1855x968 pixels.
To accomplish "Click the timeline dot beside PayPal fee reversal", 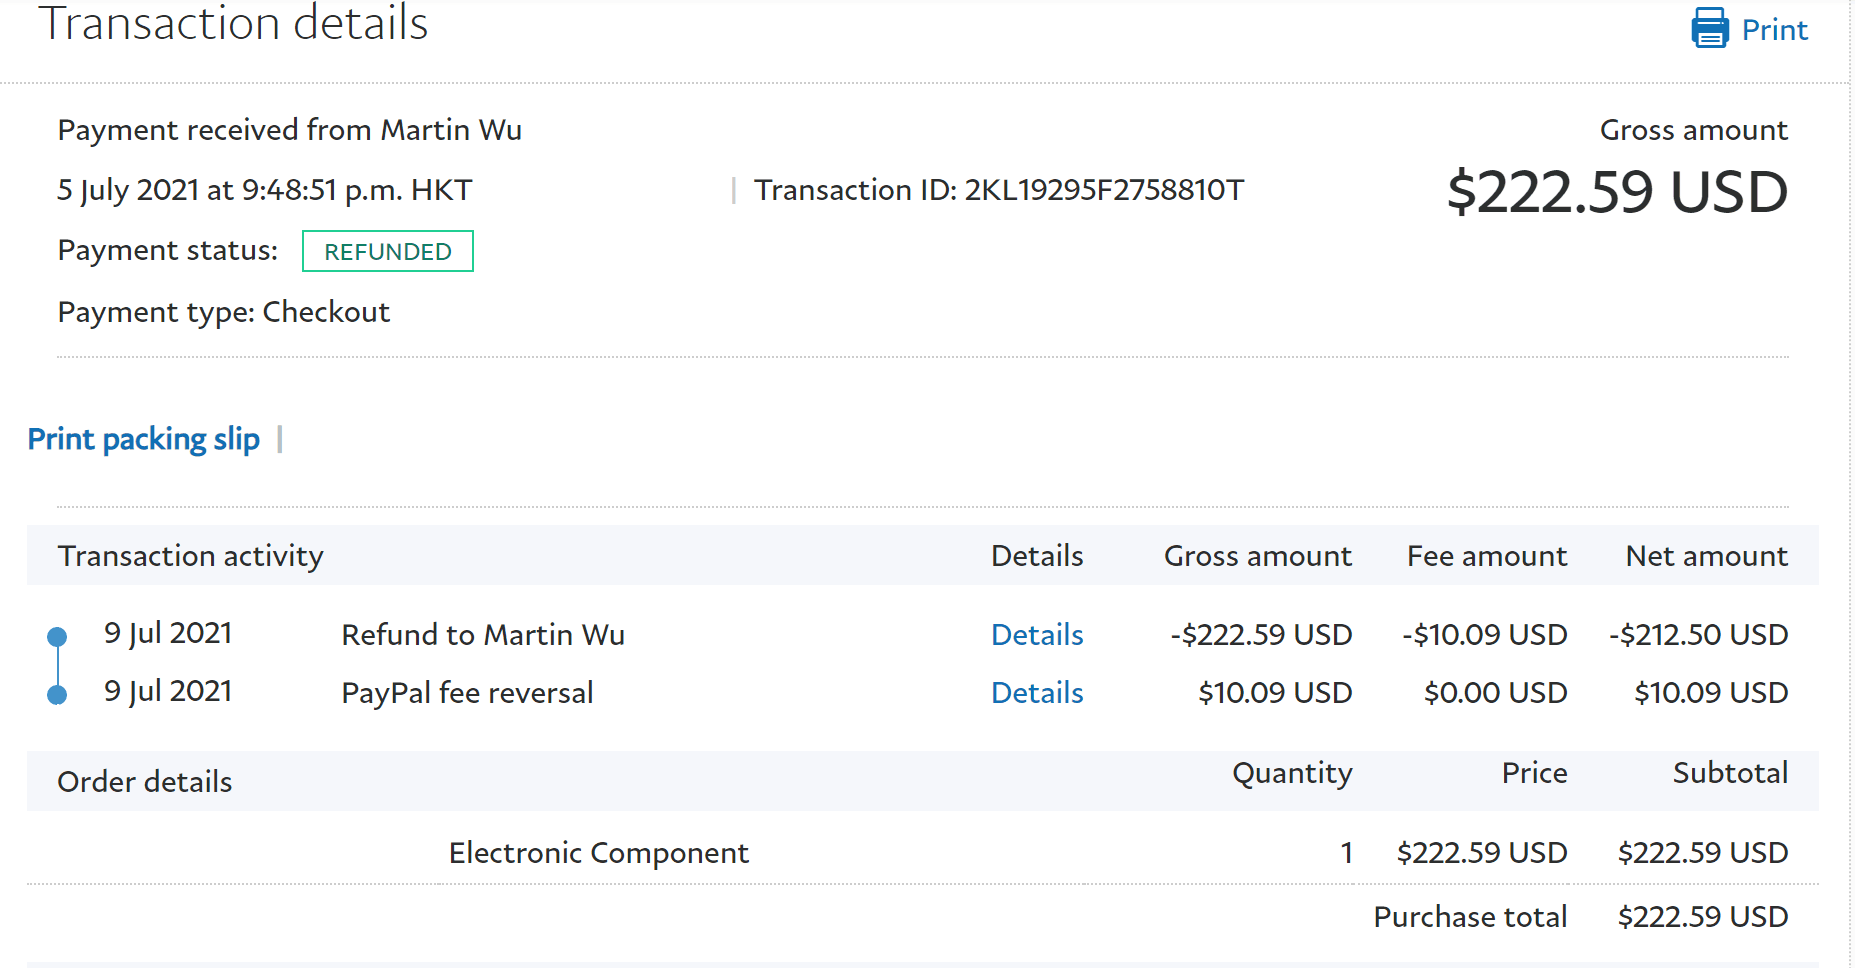I will point(57,694).
